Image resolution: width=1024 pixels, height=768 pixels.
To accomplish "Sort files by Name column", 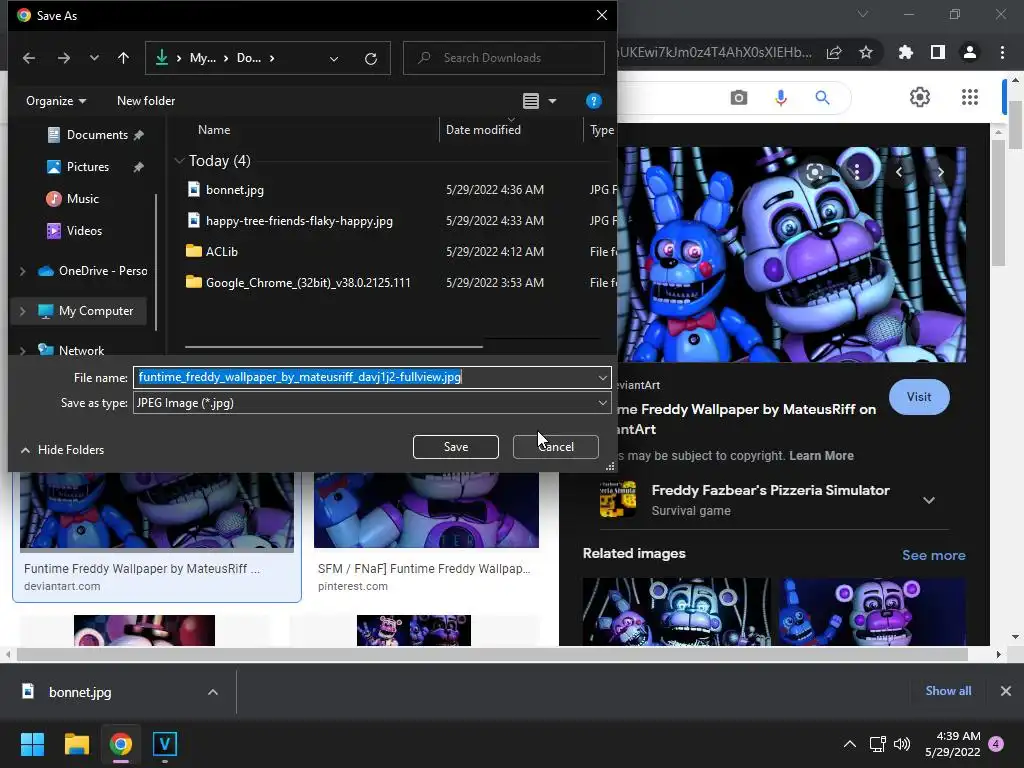I will 214,130.
